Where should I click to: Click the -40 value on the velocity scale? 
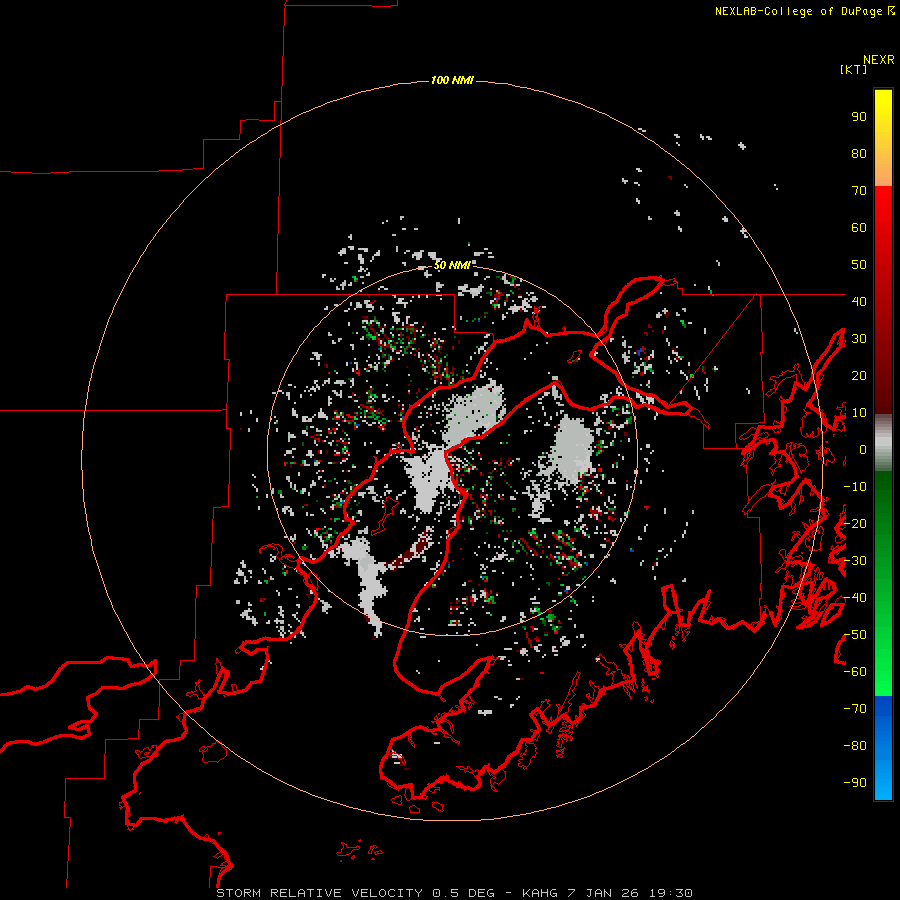[x=855, y=598]
